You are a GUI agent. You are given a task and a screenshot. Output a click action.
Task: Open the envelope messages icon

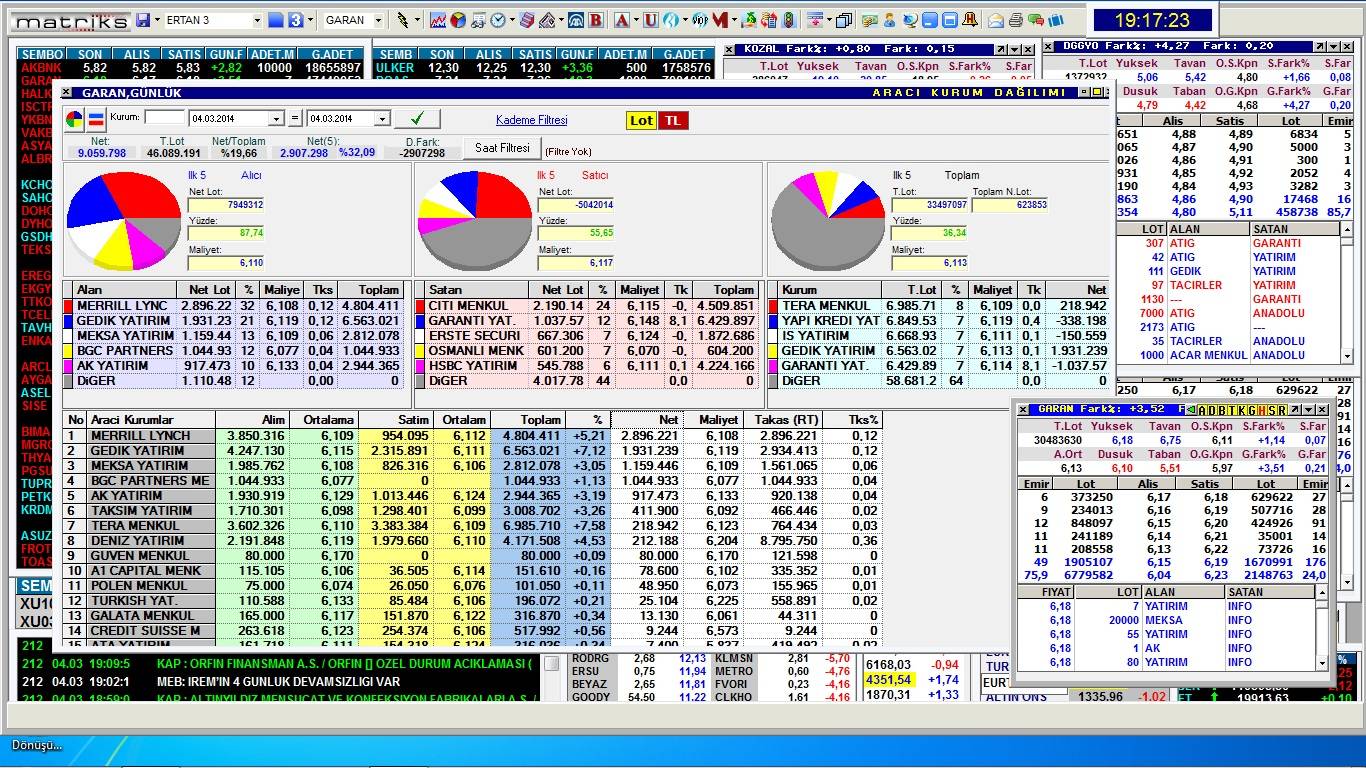point(996,20)
